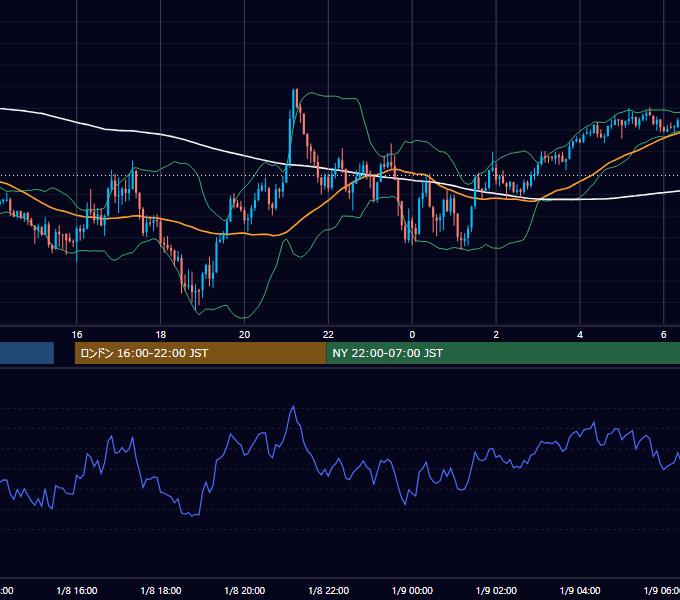Click the 16 hour label on the price chart axis
The width and height of the screenshot is (680, 600).
(77, 335)
